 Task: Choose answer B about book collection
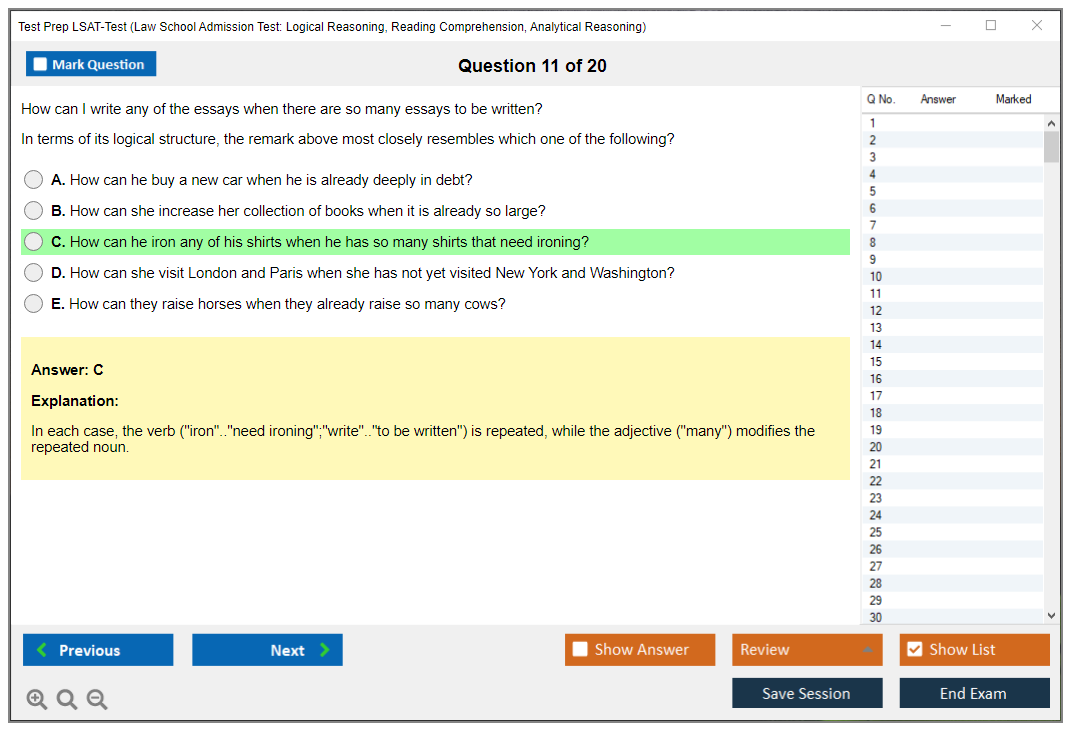coord(34,211)
